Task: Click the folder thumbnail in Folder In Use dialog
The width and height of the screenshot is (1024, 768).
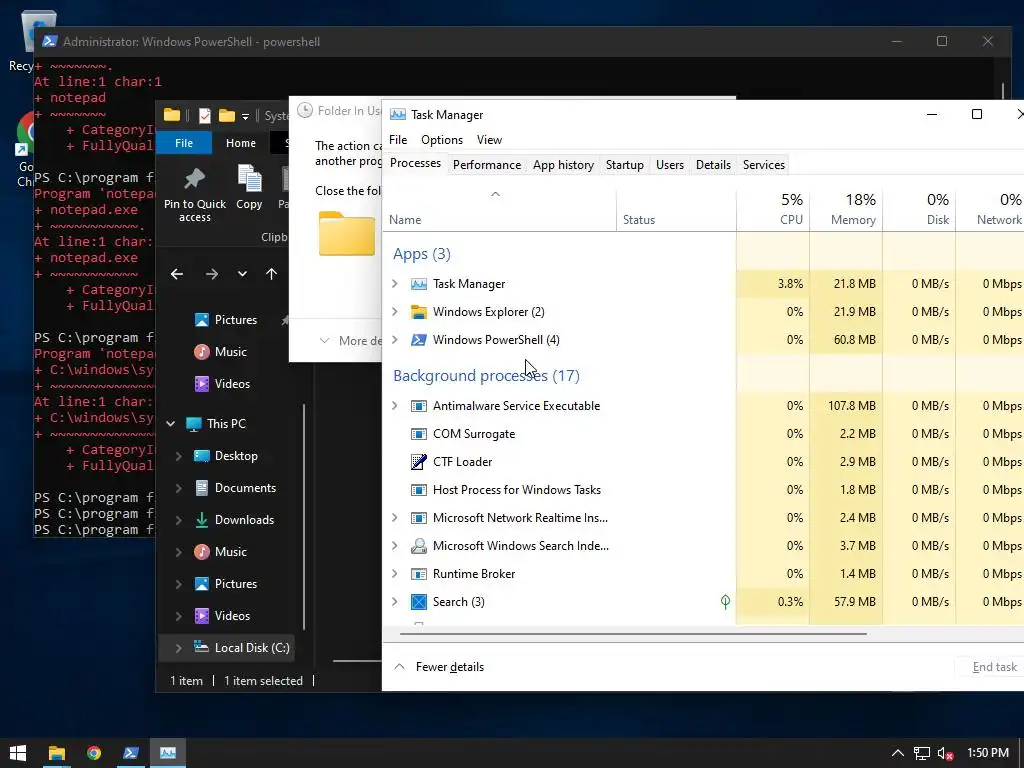Action: tap(347, 233)
